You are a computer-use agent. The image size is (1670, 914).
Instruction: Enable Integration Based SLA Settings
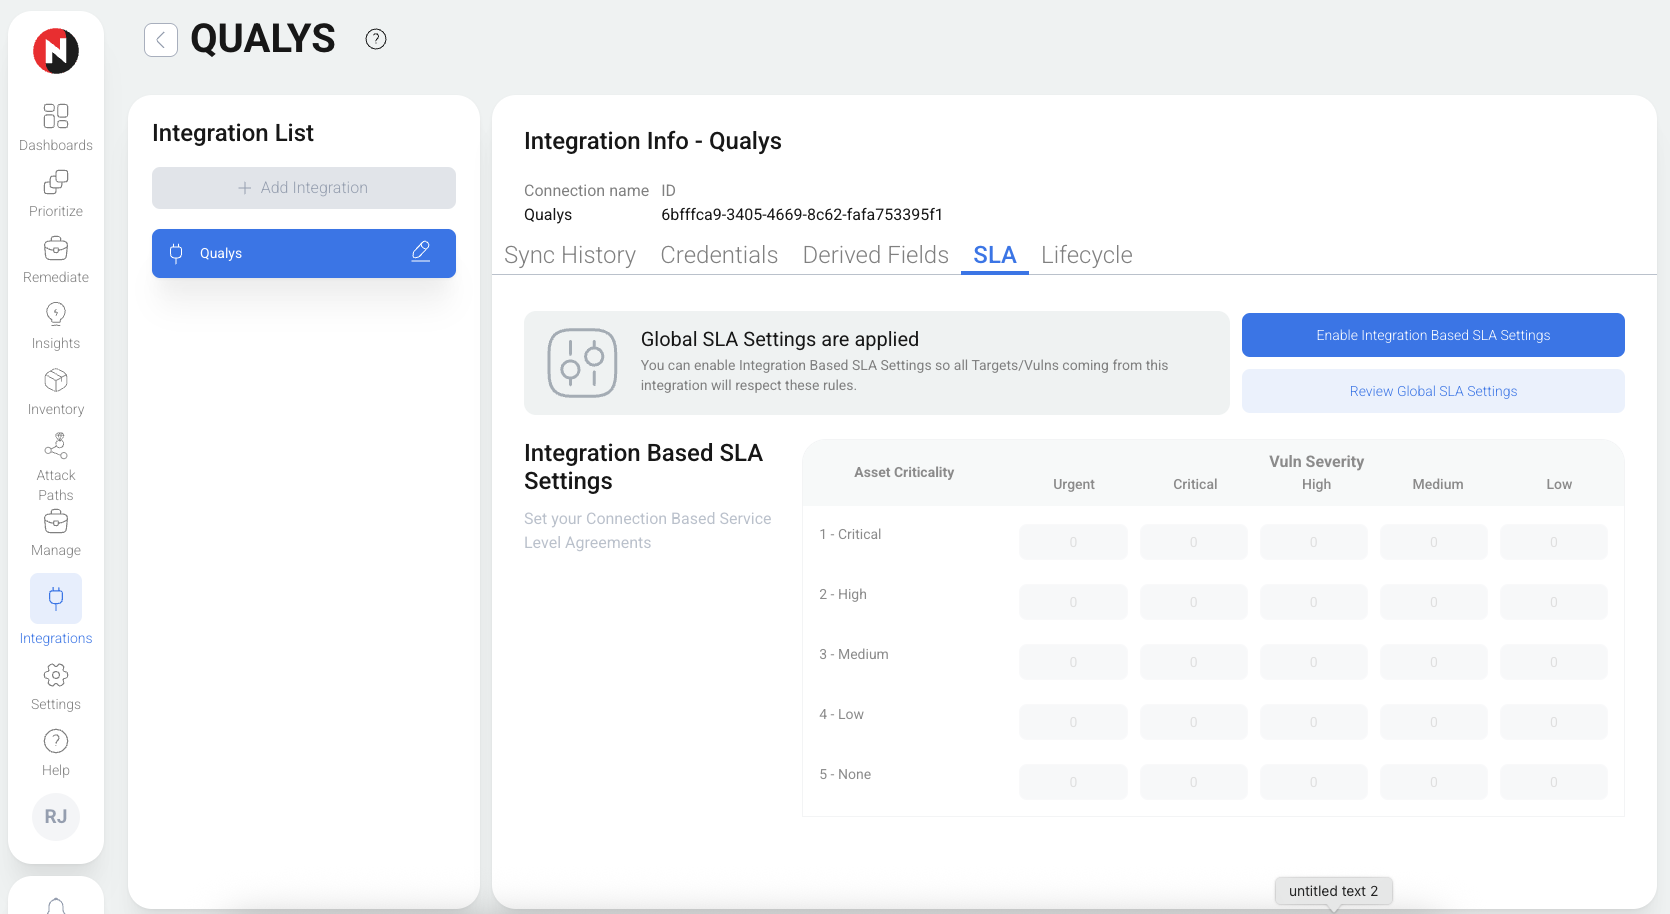point(1433,335)
